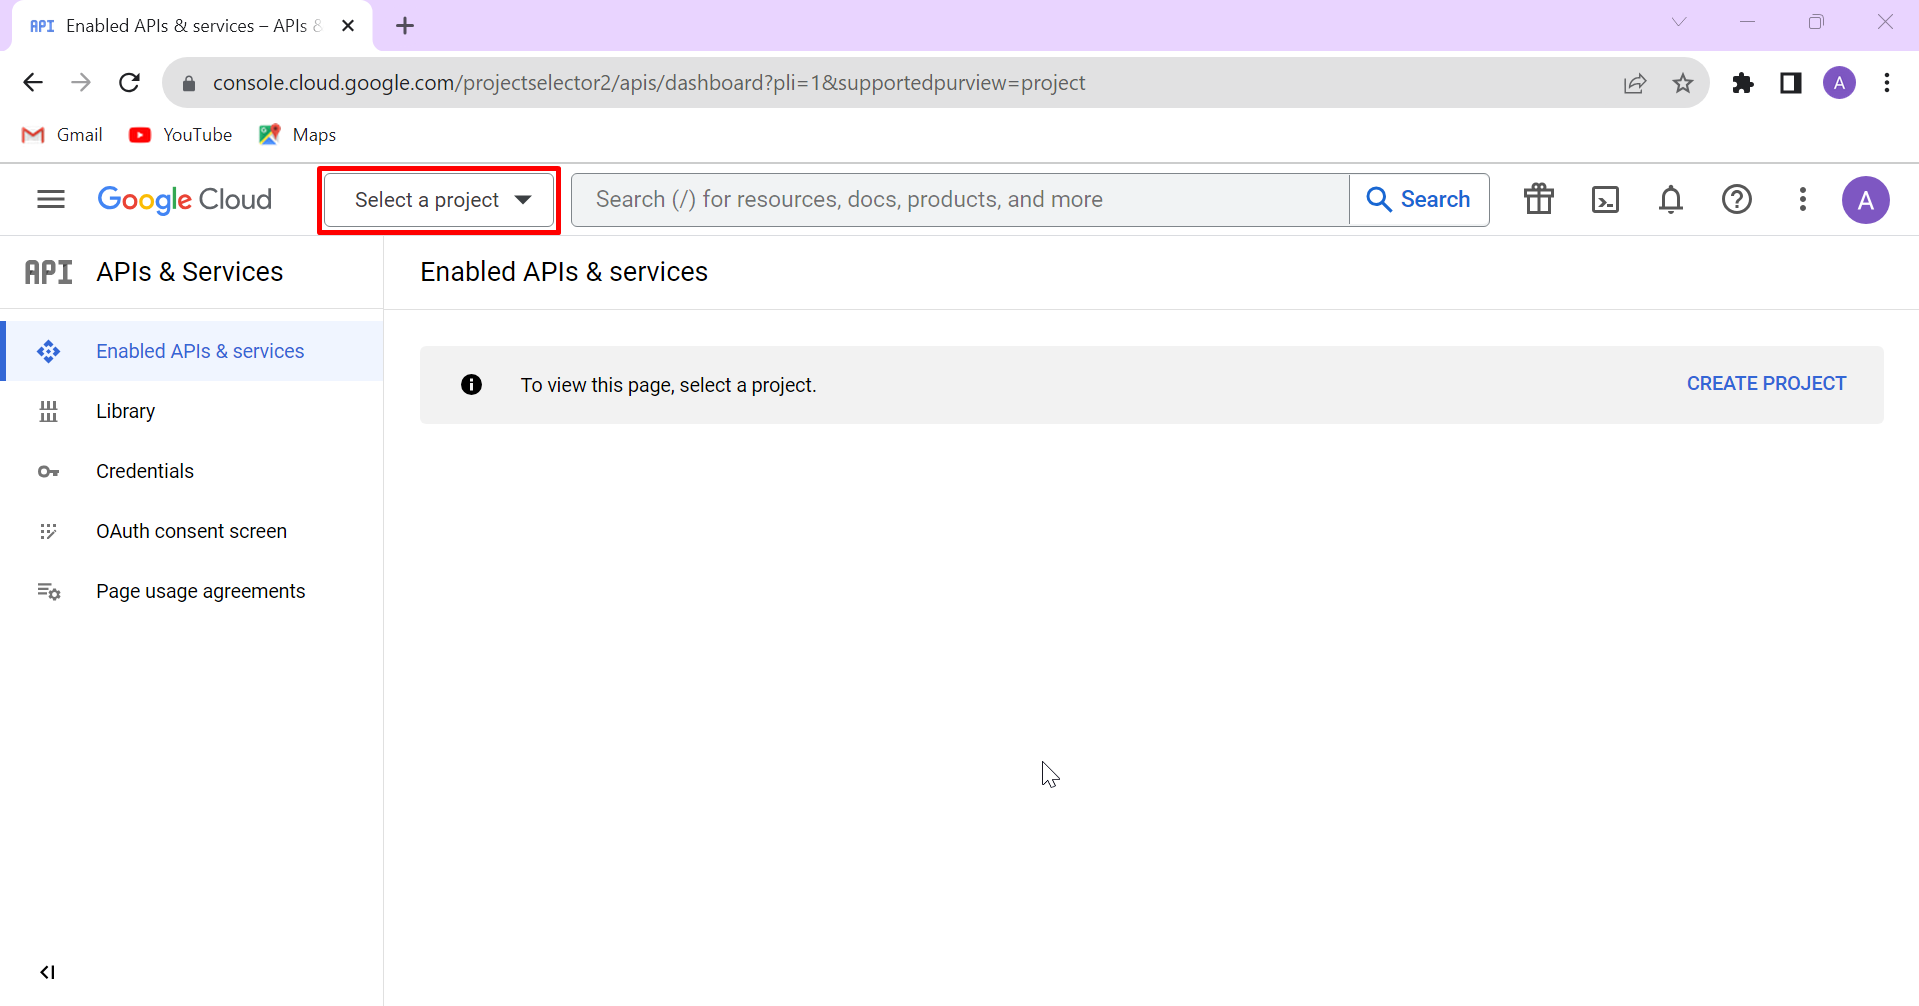Open the navigation menu hamburger icon
This screenshot has height=1006, width=1919.
pos(50,199)
